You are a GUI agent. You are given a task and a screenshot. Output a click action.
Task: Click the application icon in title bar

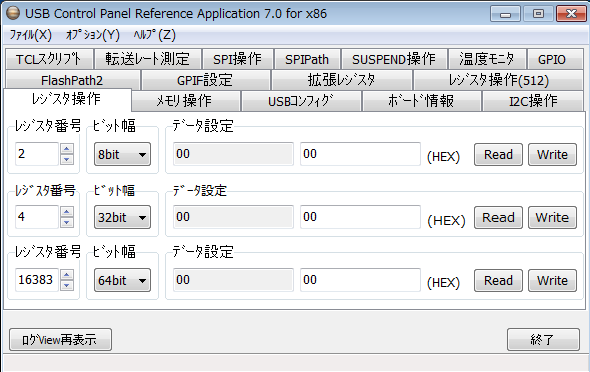(x=13, y=13)
